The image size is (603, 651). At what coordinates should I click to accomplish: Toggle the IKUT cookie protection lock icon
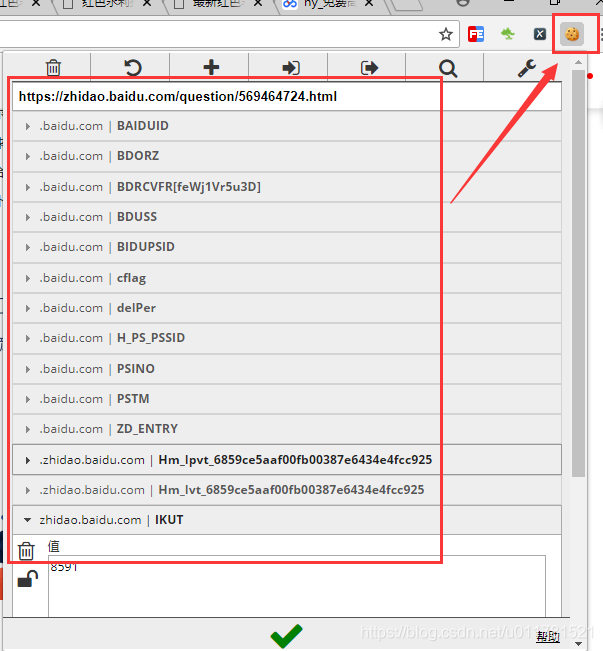(x=28, y=579)
